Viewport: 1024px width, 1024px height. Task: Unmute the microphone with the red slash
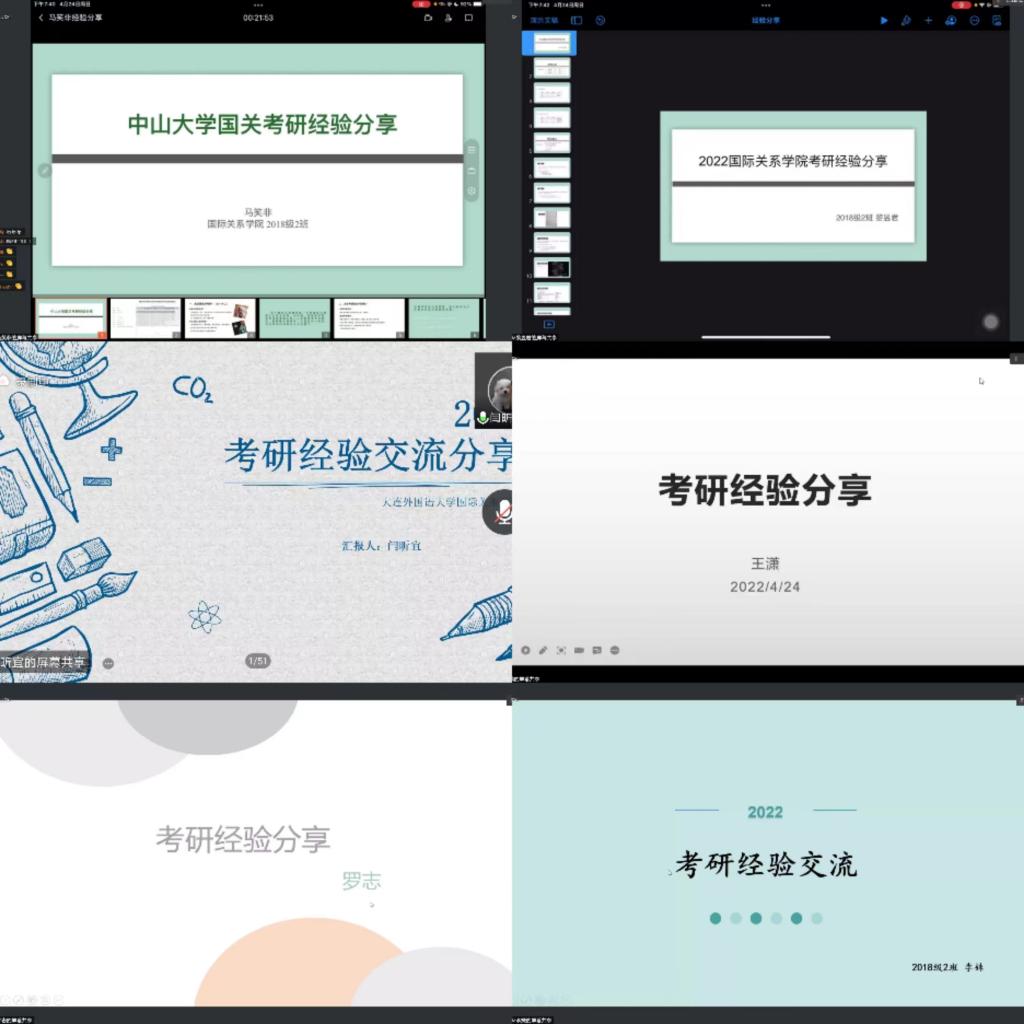pos(502,512)
